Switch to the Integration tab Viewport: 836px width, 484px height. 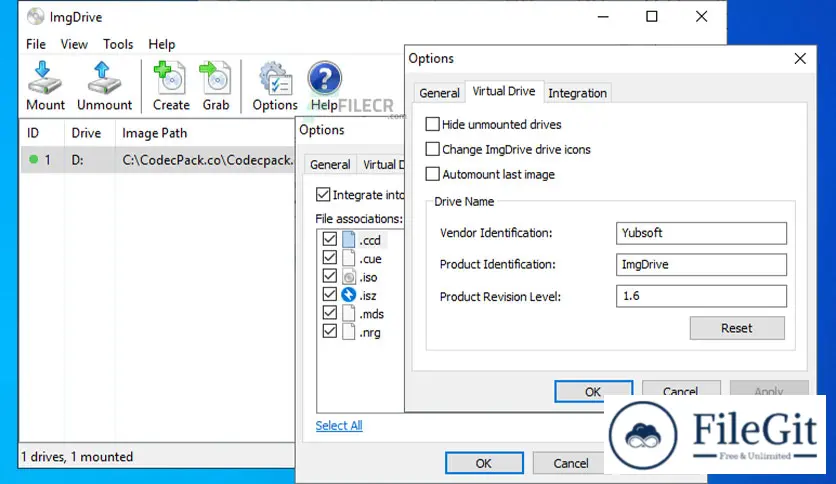[577, 93]
